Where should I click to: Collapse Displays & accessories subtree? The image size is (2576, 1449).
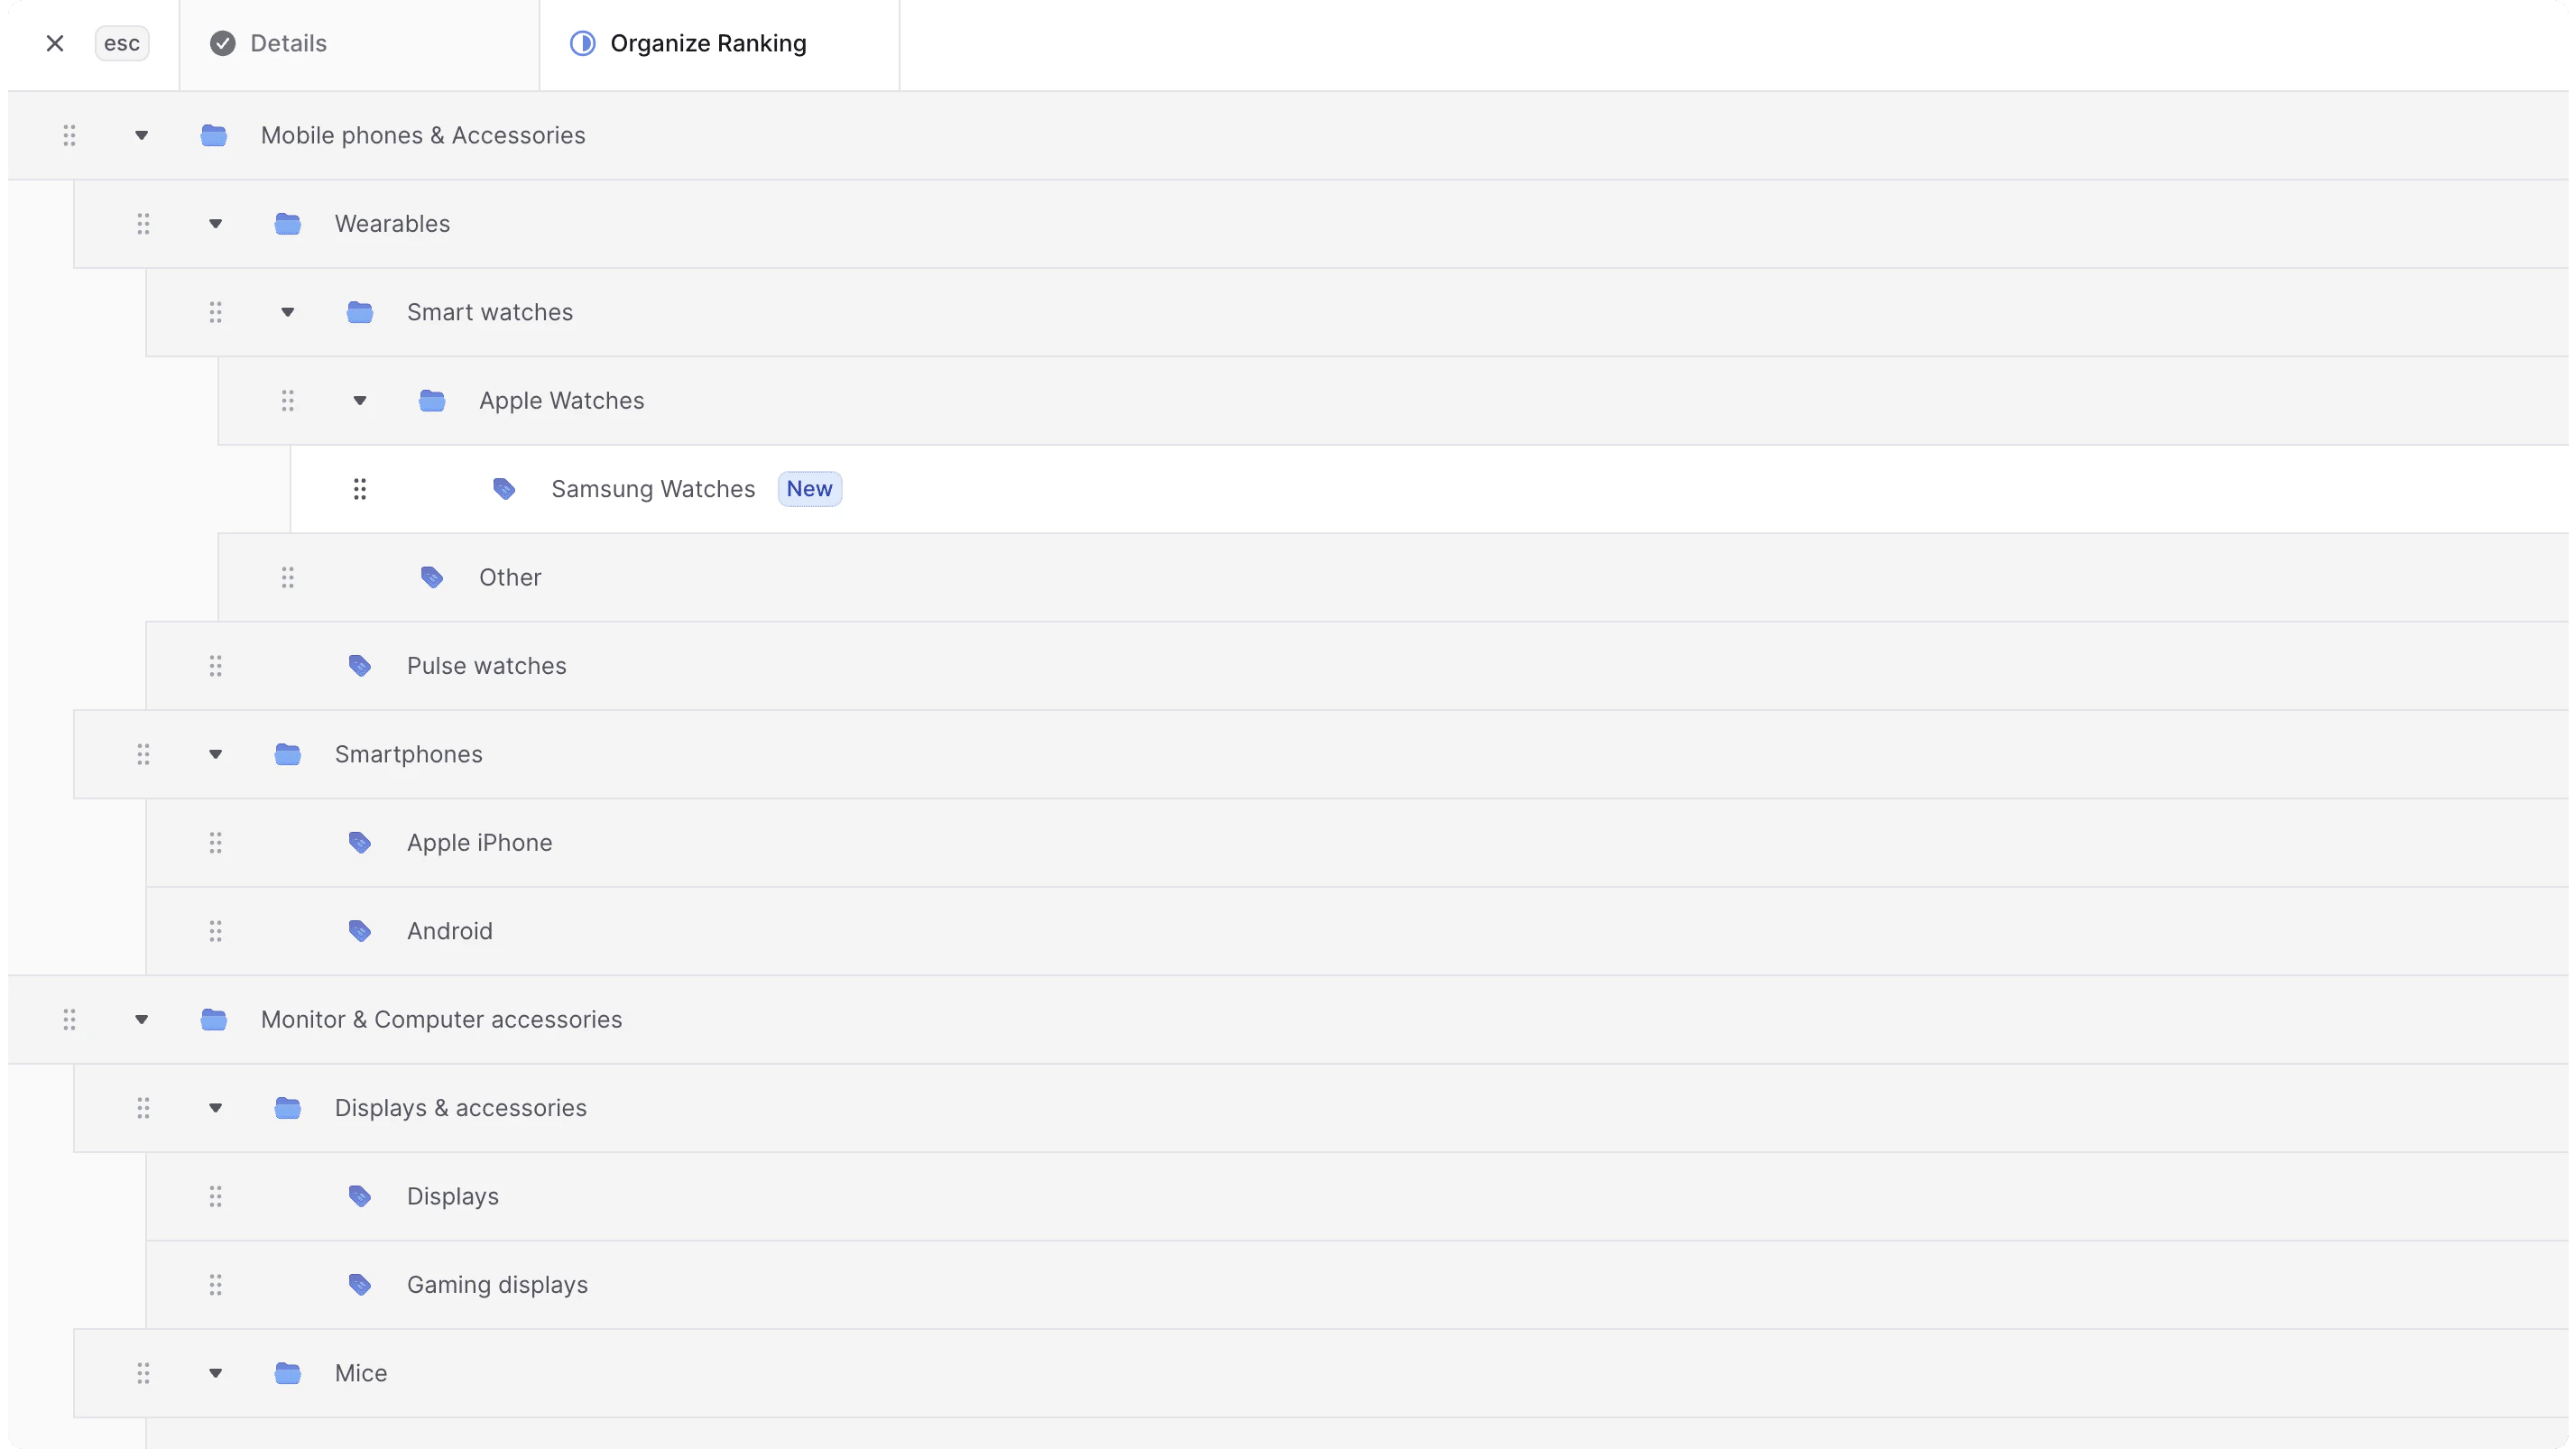tap(215, 1108)
